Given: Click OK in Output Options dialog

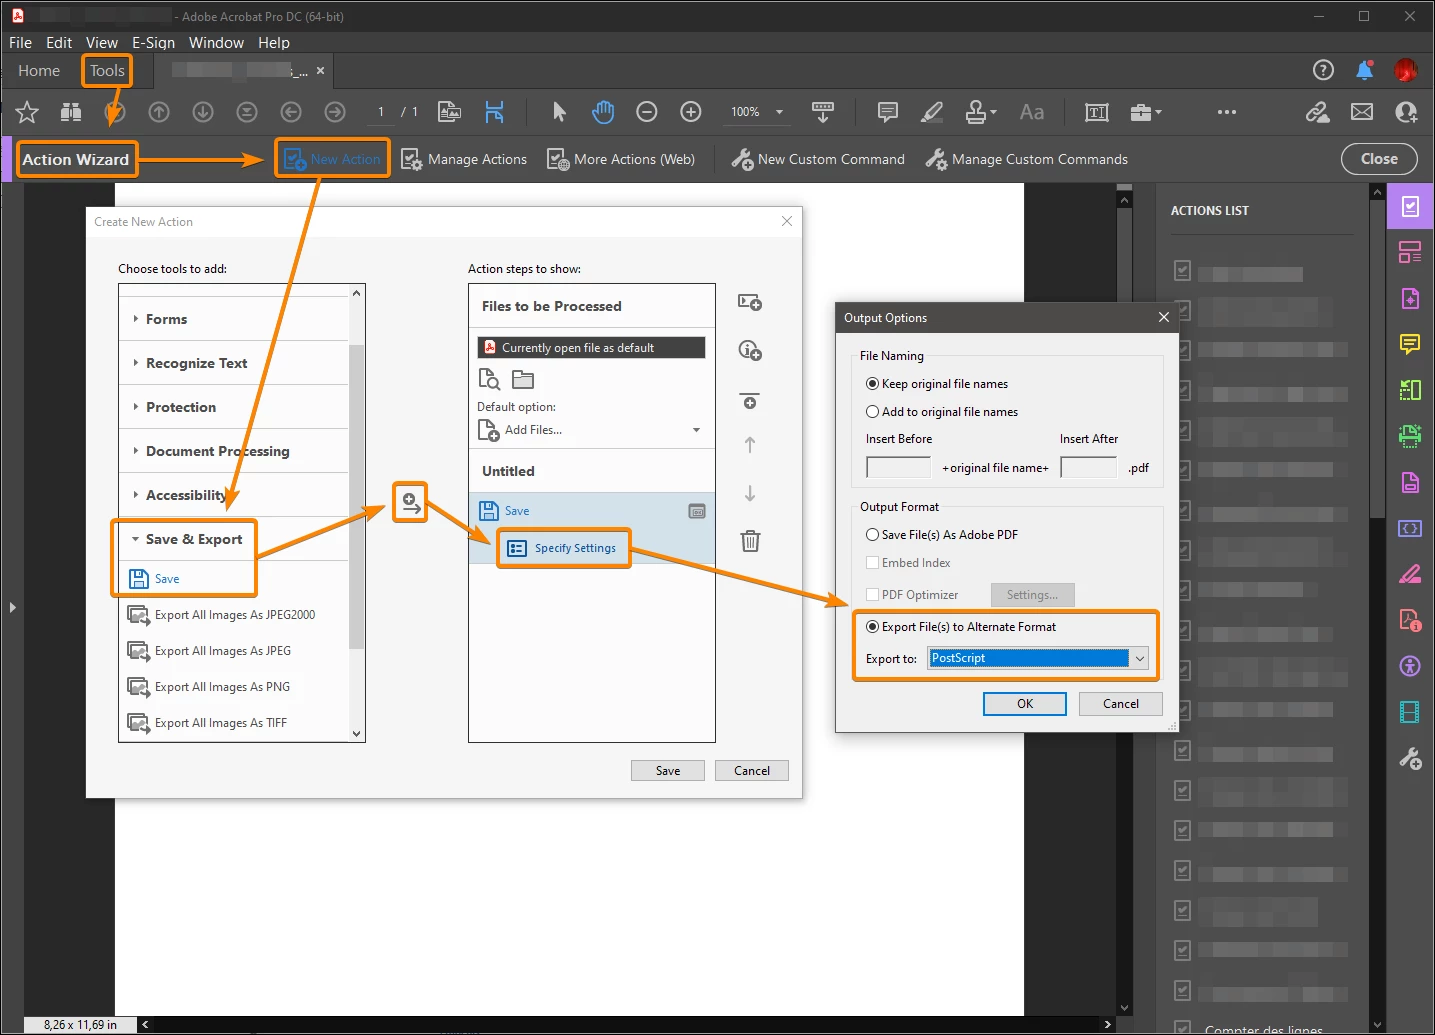Looking at the screenshot, I should coord(1025,704).
